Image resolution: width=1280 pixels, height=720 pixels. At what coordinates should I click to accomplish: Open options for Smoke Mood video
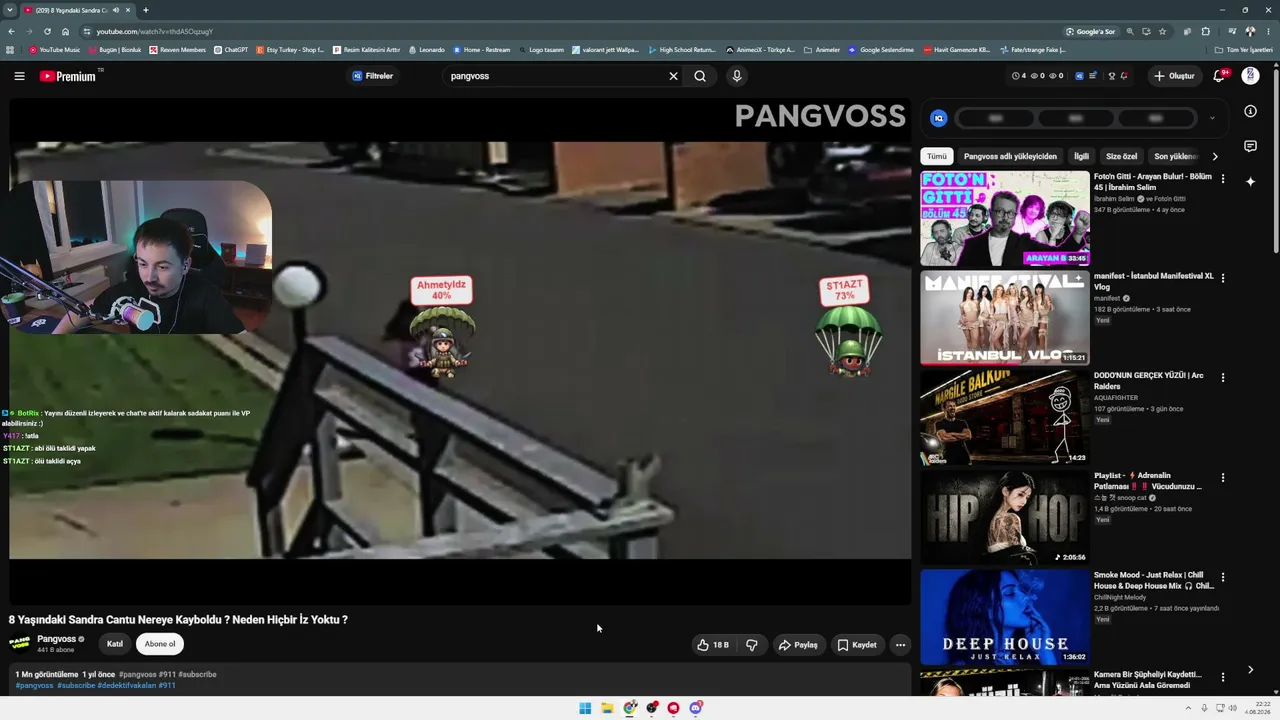[x=1222, y=577]
